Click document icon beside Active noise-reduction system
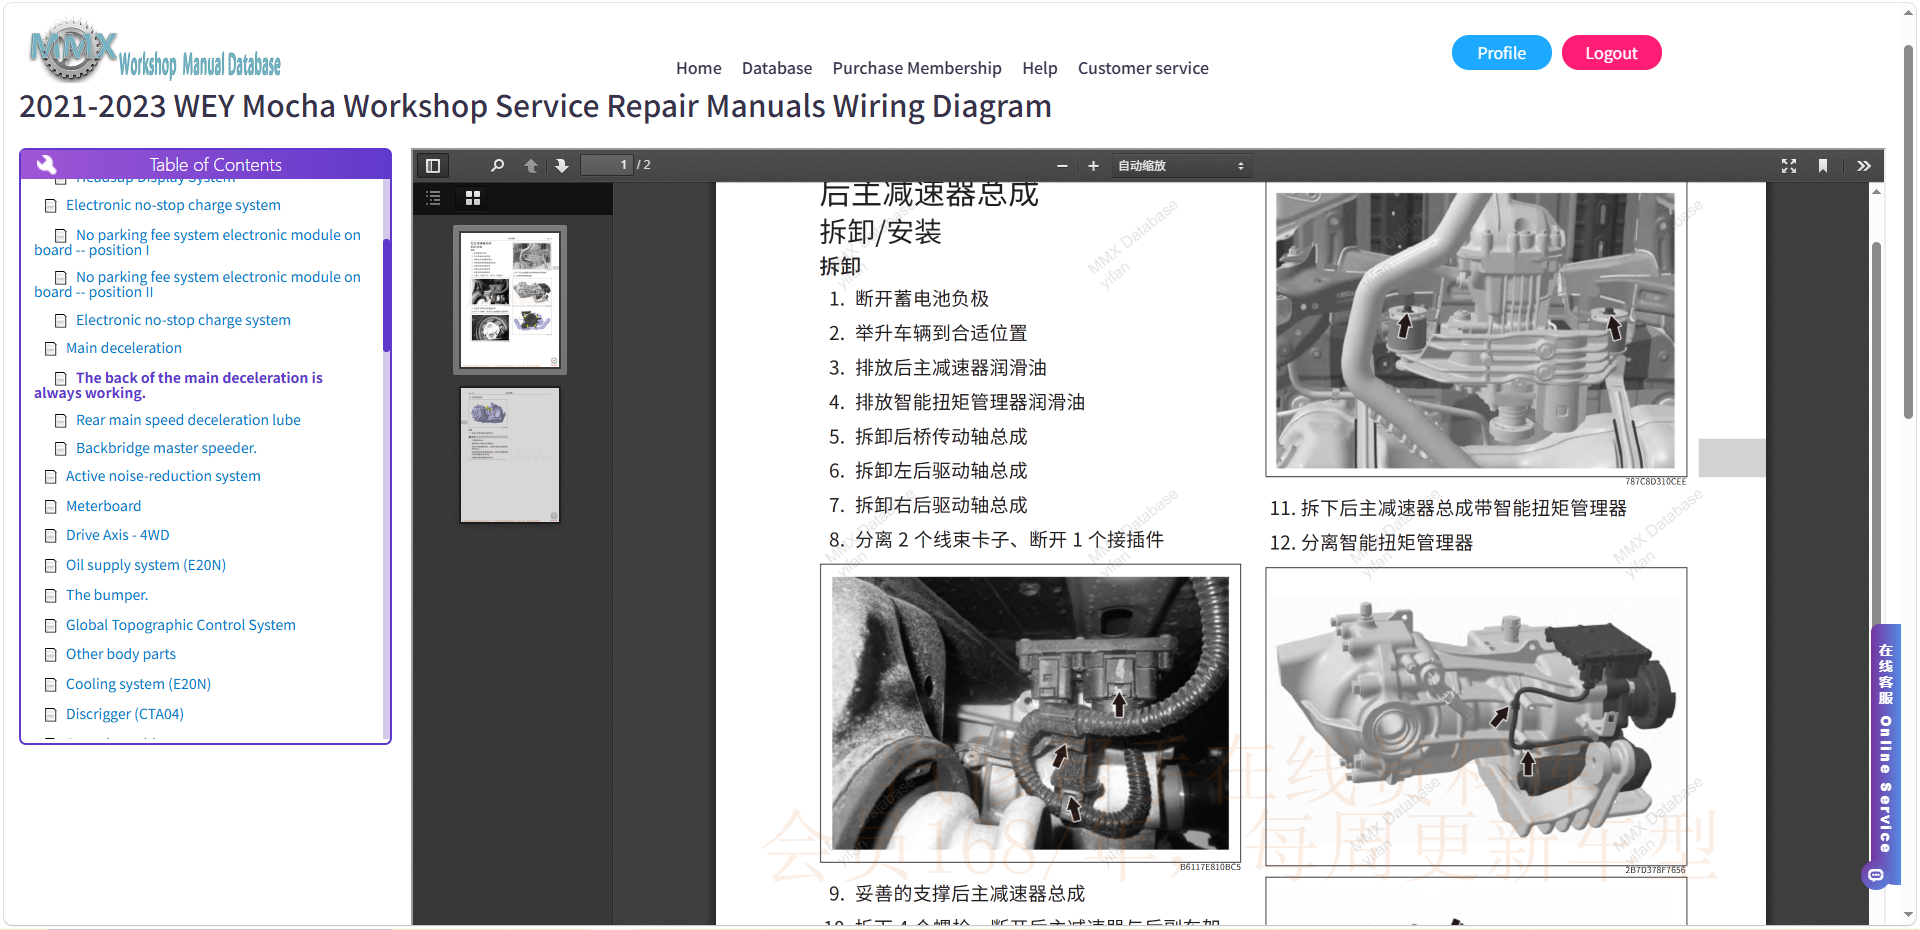 (50, 477)
